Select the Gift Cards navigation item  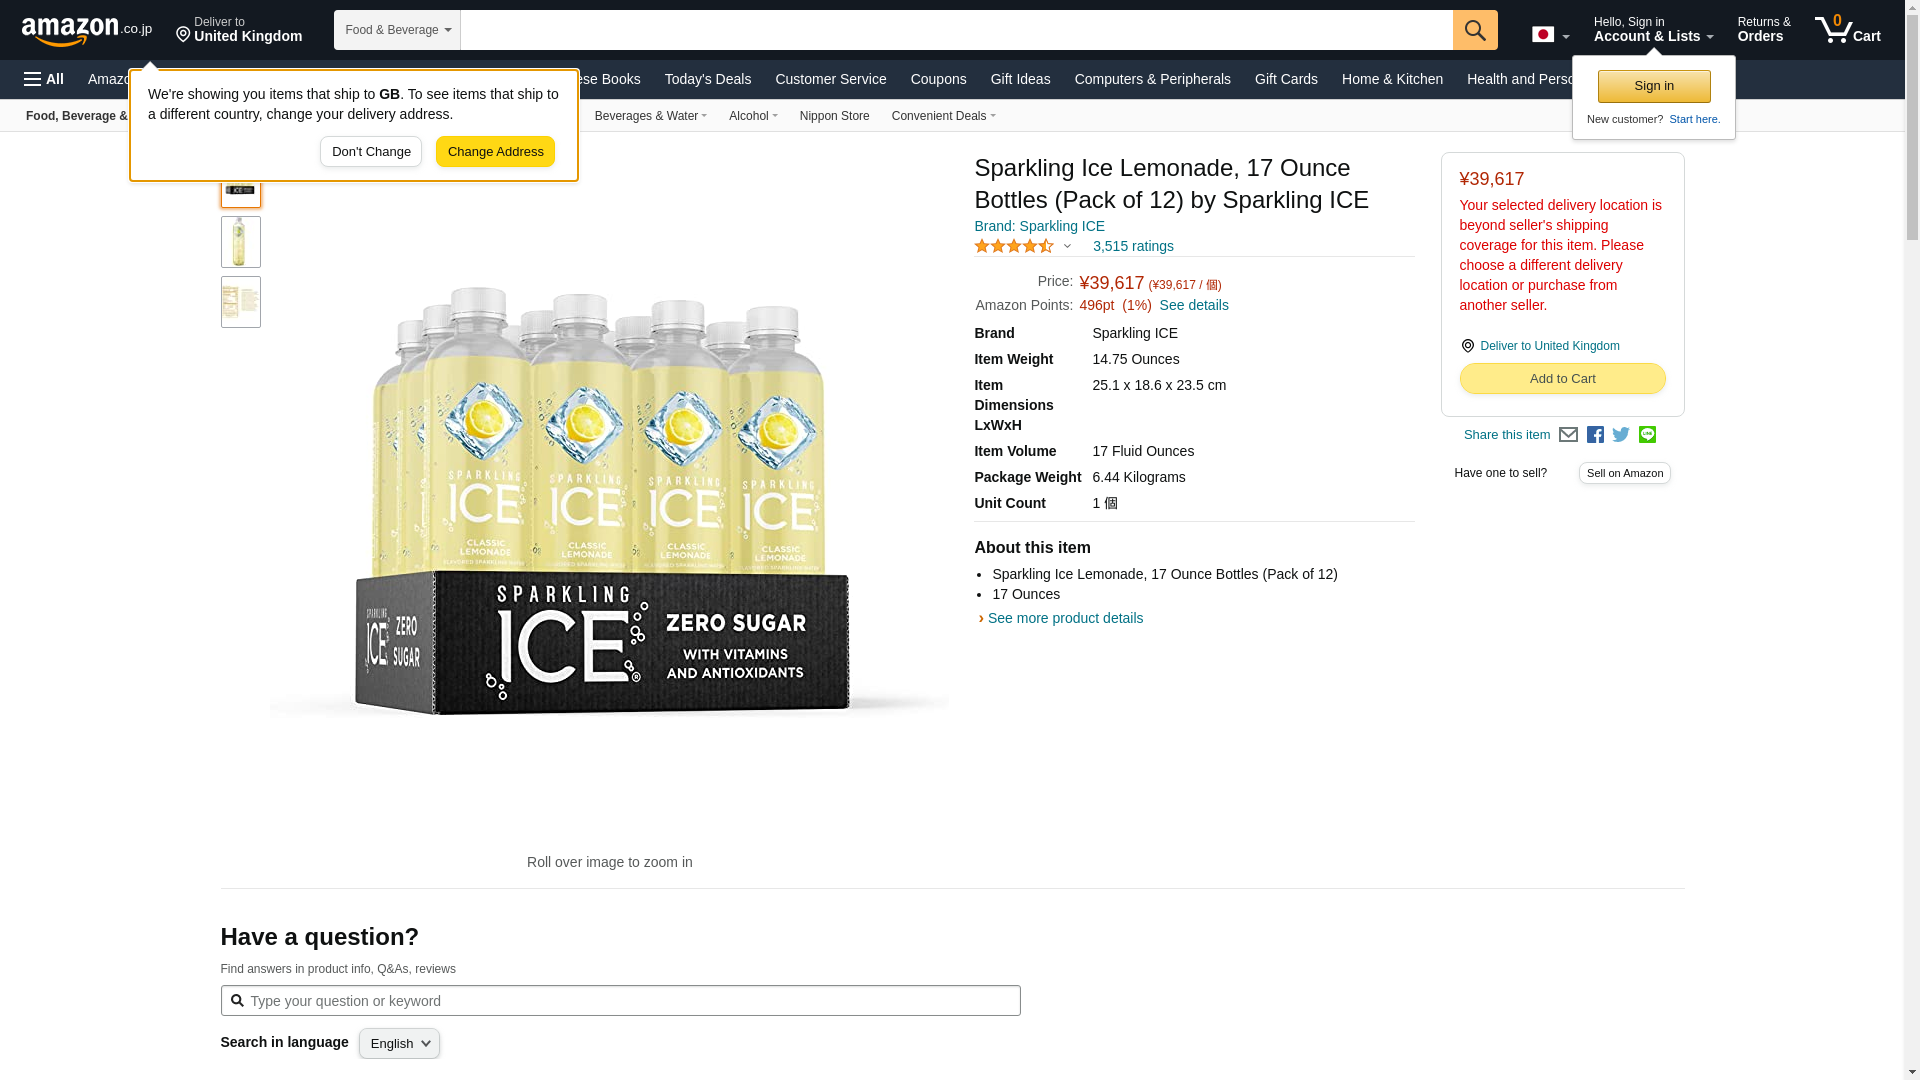[x=1286, y=79]
